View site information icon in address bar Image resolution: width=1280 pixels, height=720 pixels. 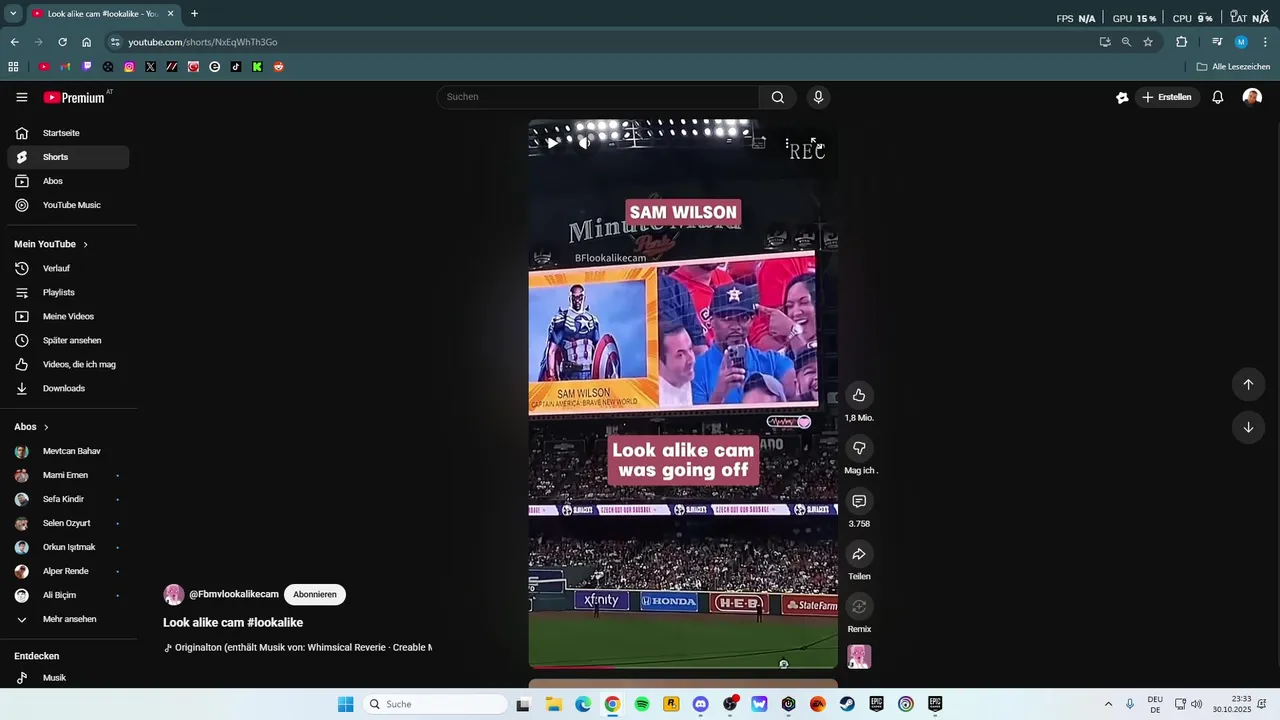pos(115,42)
